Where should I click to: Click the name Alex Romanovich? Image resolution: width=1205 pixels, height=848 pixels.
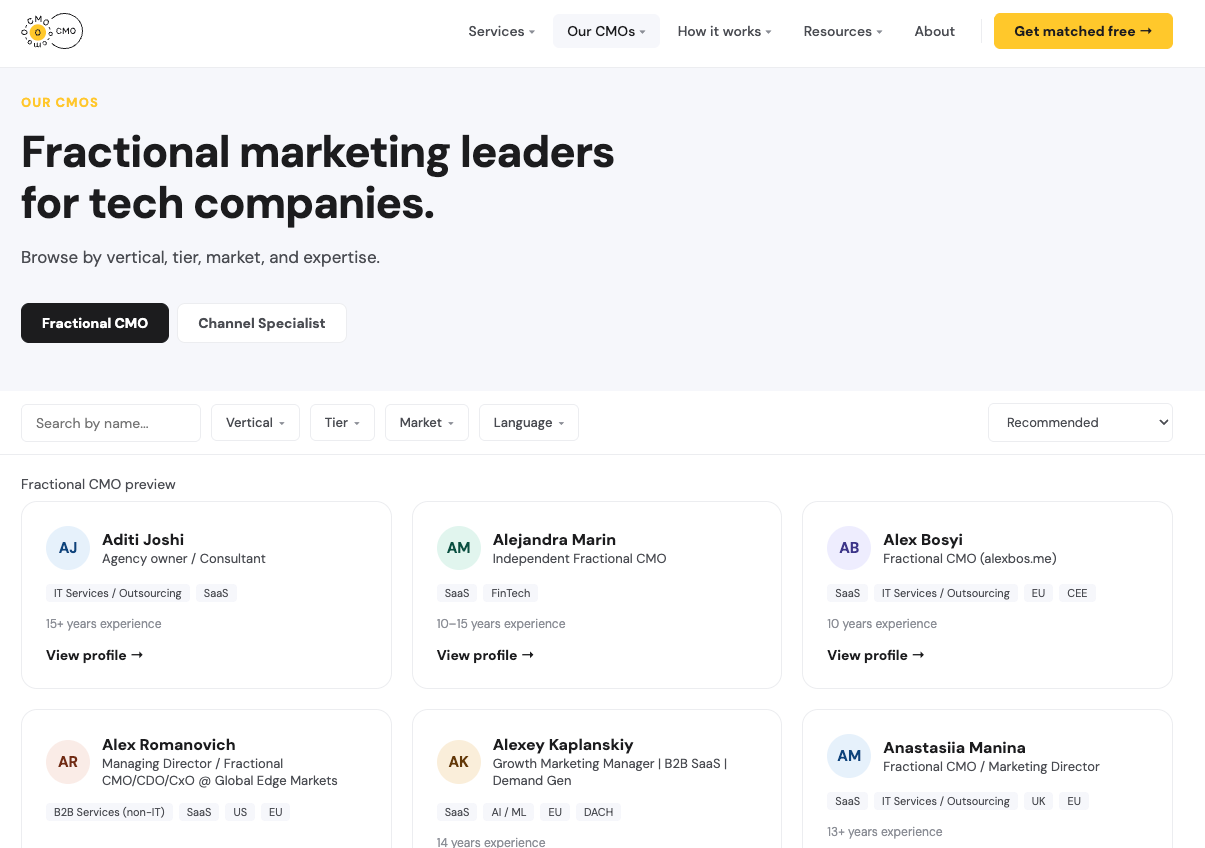pos(169,744)
